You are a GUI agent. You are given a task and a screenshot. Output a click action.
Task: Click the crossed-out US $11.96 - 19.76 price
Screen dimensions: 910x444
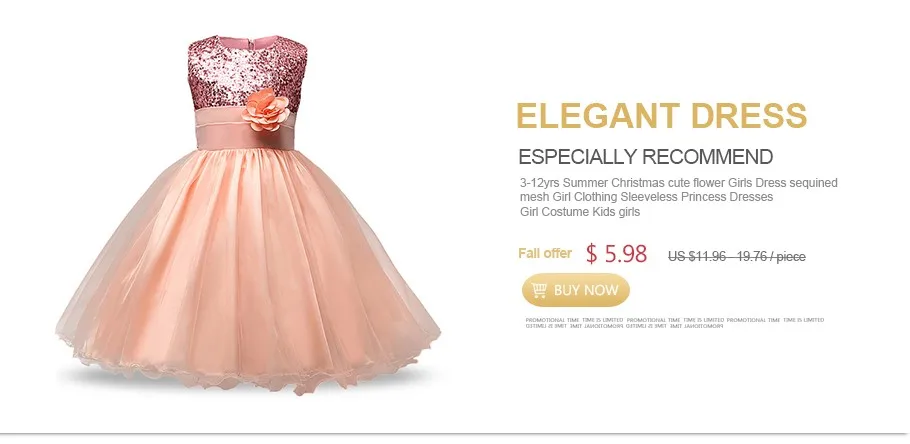click(x=736, y=257)
